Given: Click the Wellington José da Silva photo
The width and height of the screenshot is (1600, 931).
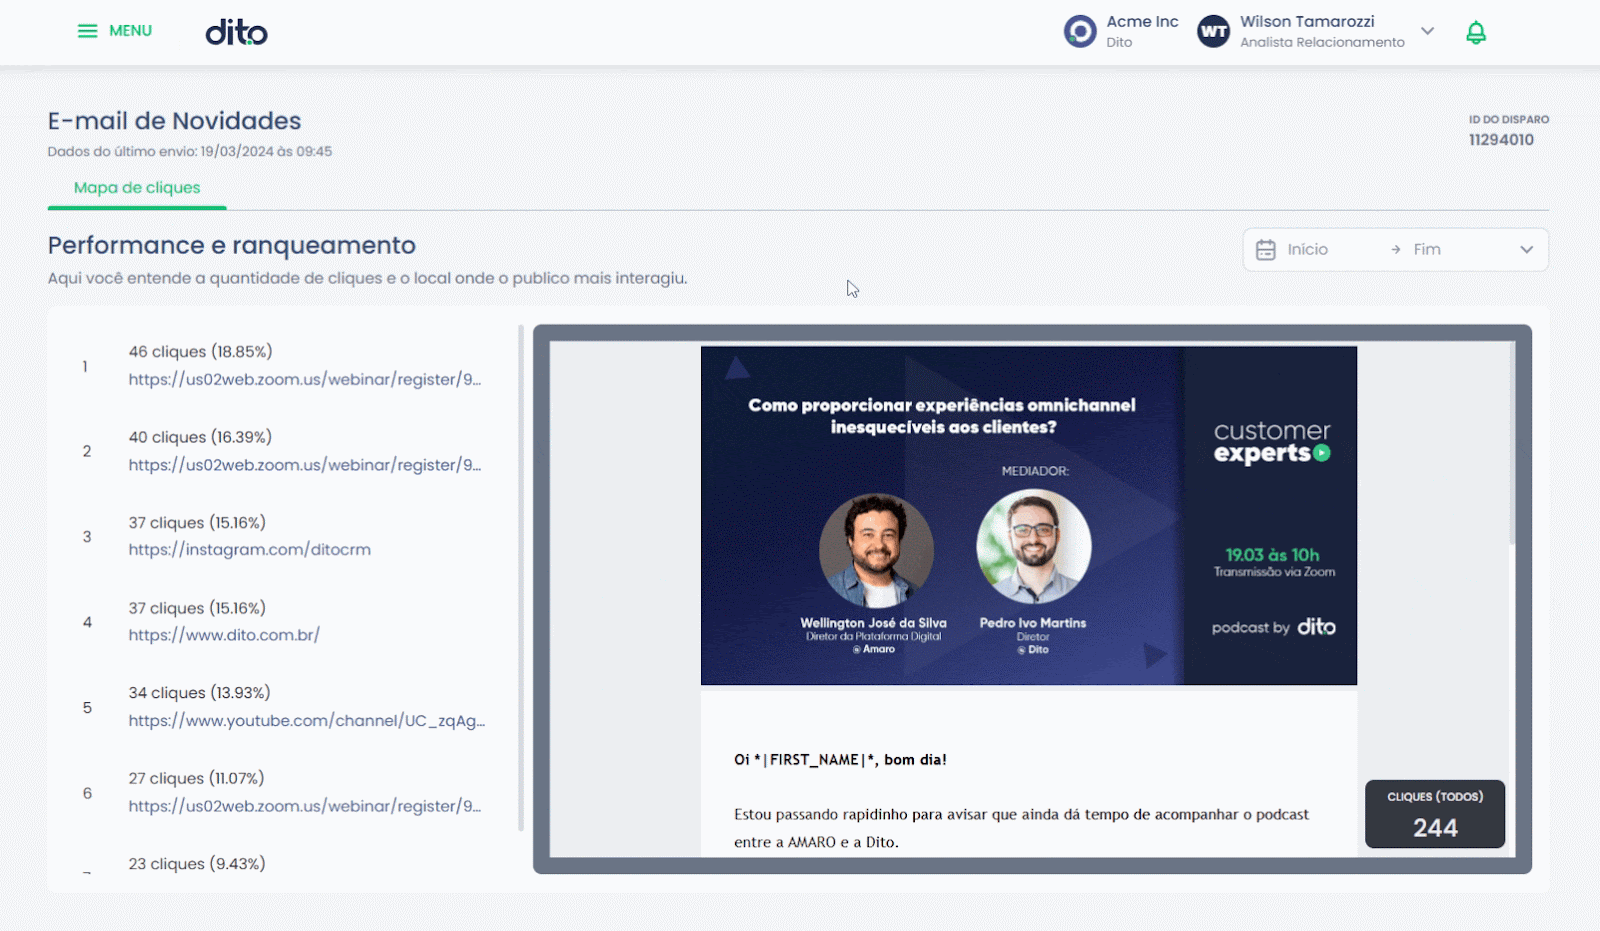Looking at the screenshot, I should point(876,551).
